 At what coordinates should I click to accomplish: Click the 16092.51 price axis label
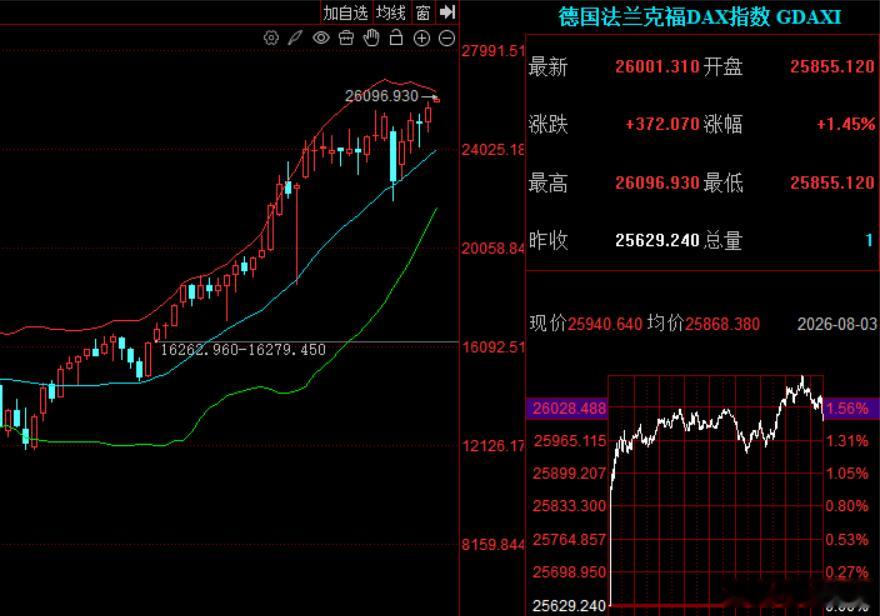point(493,347)
